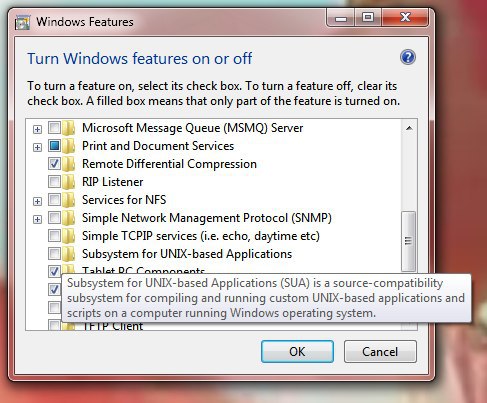The image size is (487, 403).
Task: Select the Services for NFS folder icon
Action: click(69, 200)
